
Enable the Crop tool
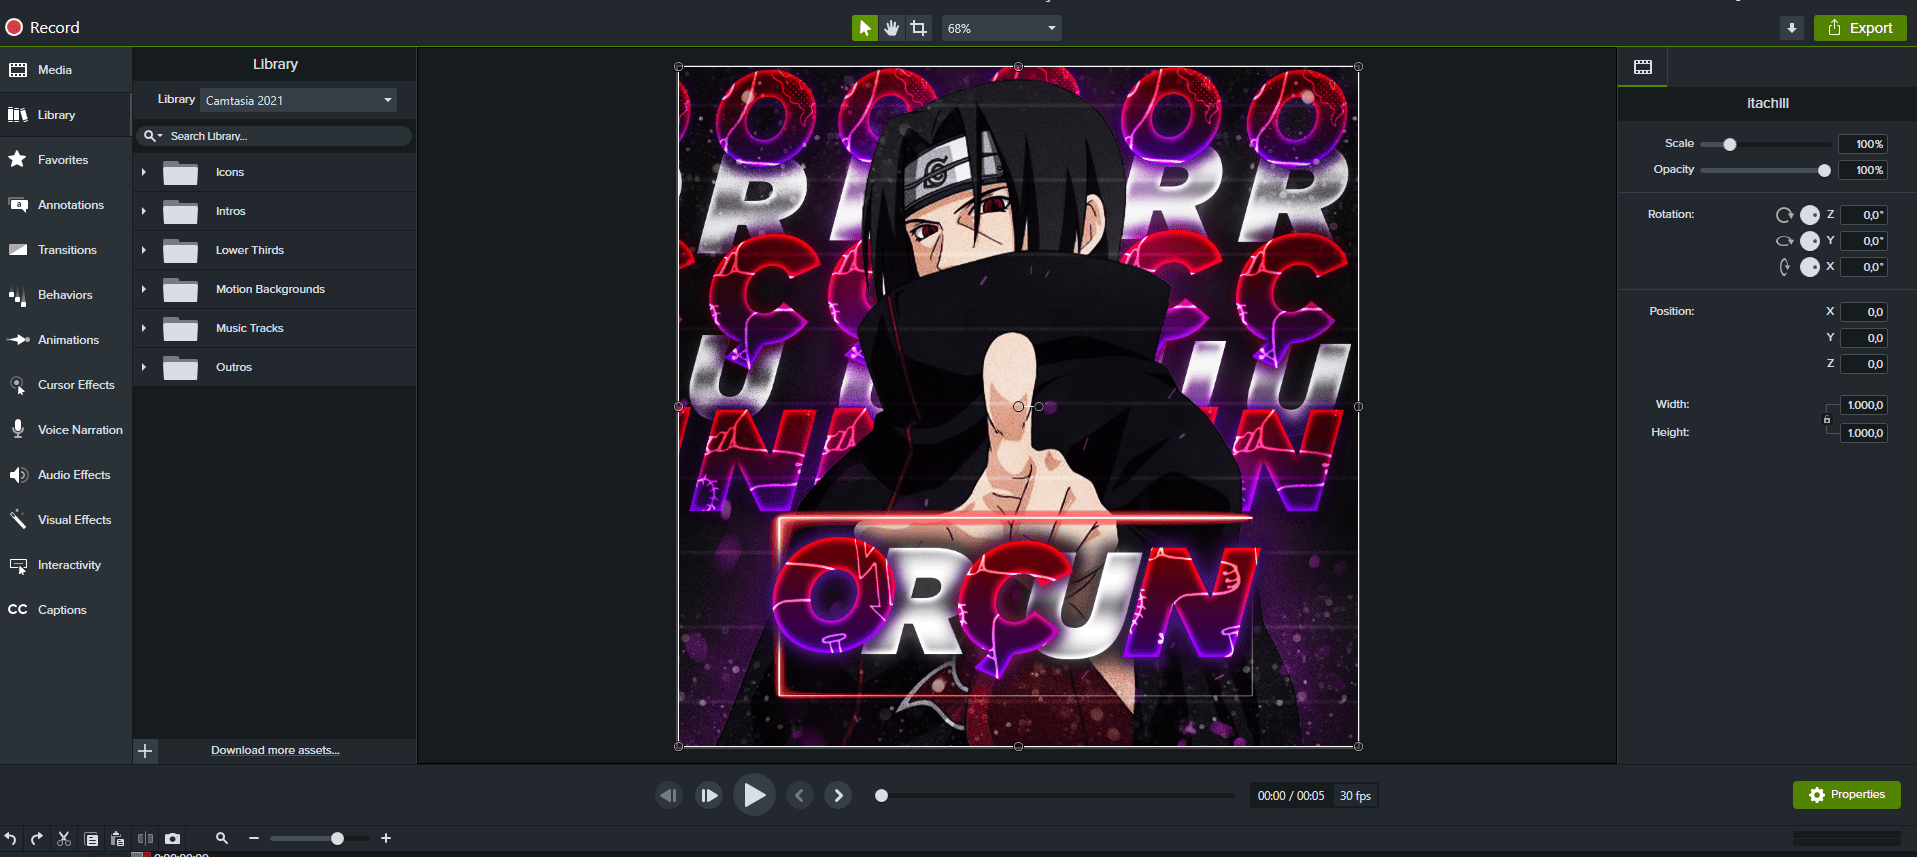coord(919,28)
